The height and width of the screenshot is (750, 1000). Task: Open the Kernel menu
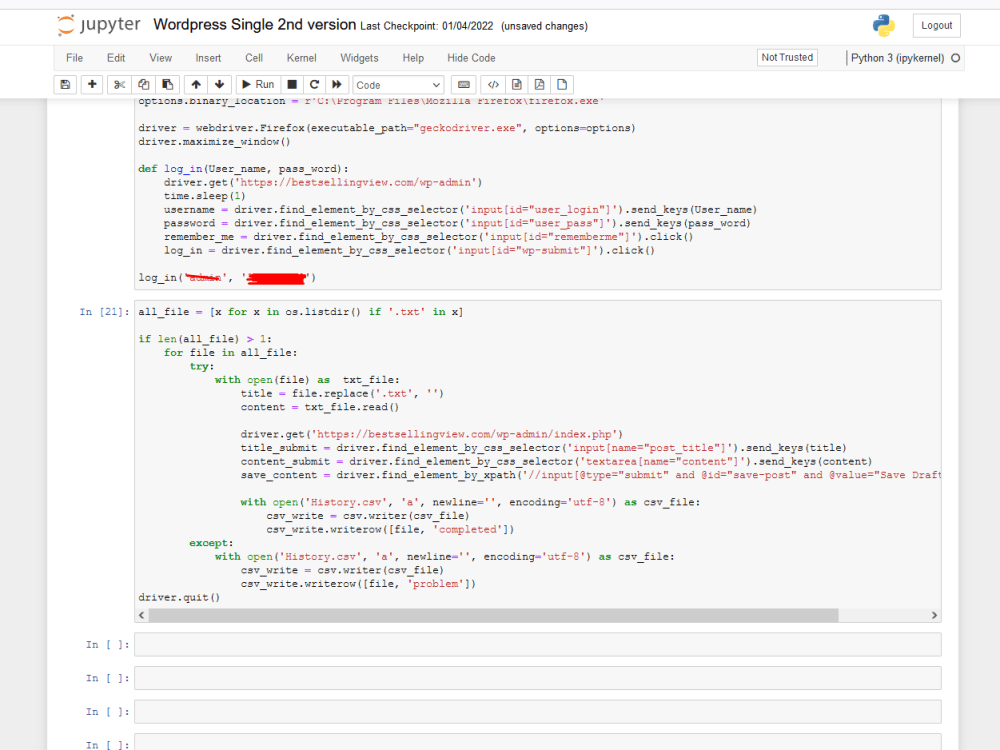pyautogui.click(x=302, y=58)
